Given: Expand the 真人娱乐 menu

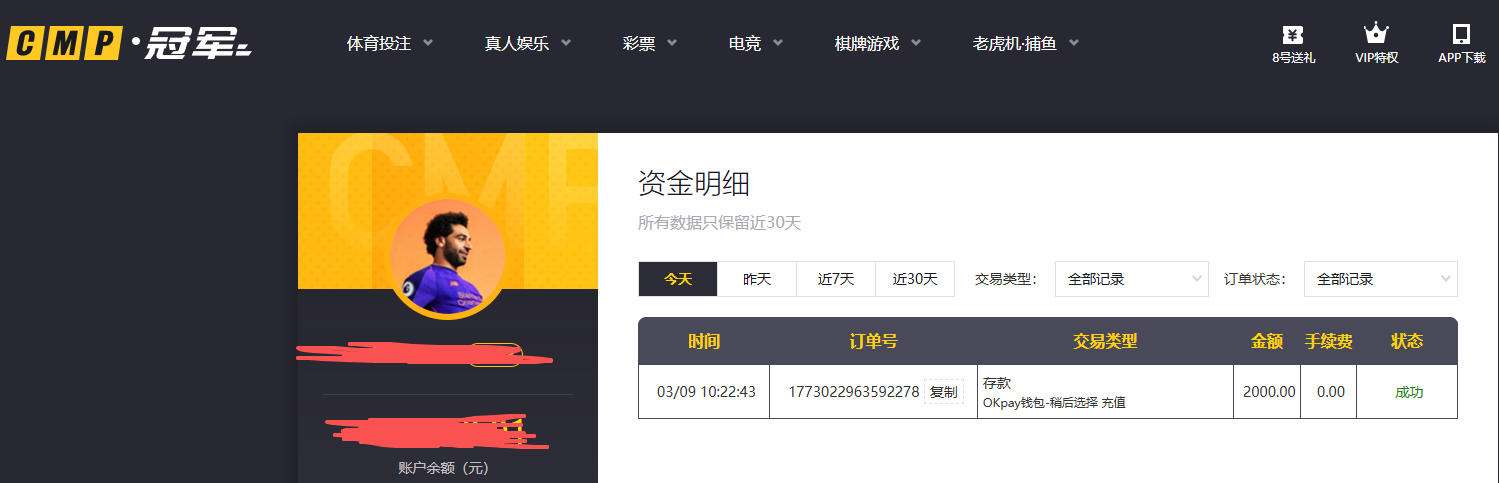Looking at the screenshot, I should (x=527, y=44).
